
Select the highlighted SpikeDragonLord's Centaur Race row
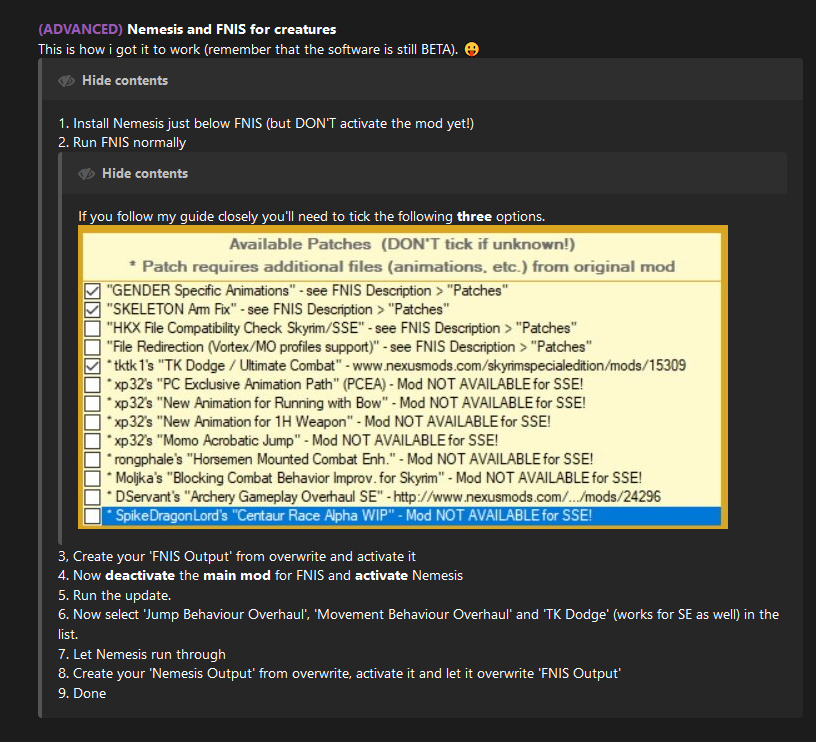coord(411,516)
